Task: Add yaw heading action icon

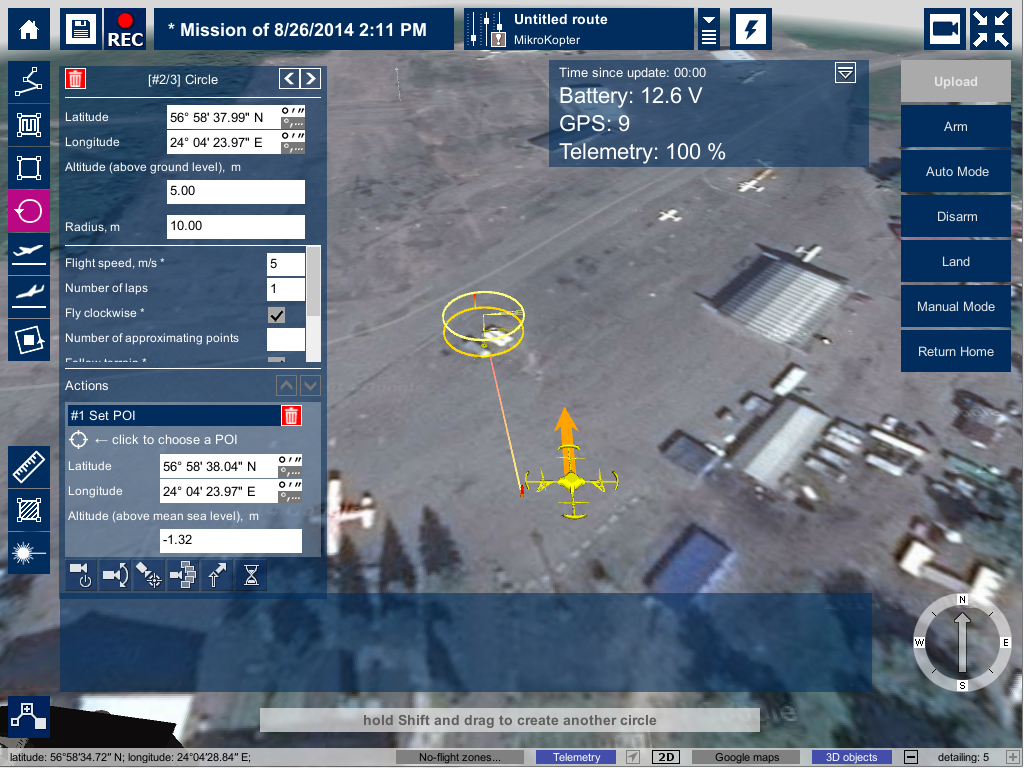Action: pyautogui.click(x=217, y=575)
